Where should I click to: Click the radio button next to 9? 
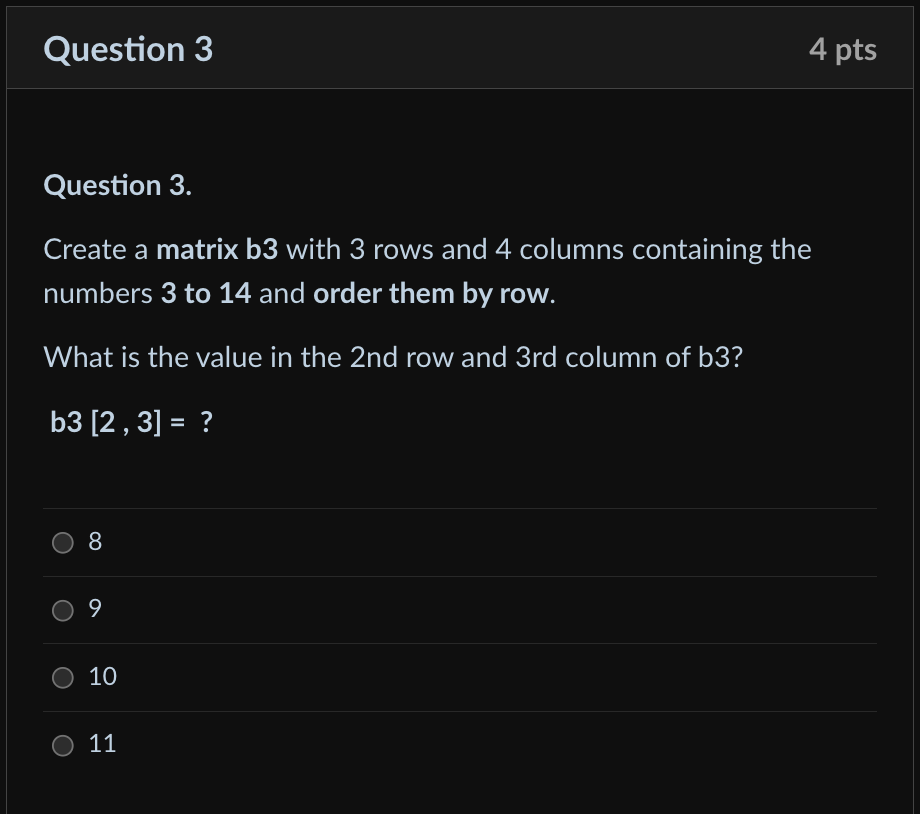(62, 610)
